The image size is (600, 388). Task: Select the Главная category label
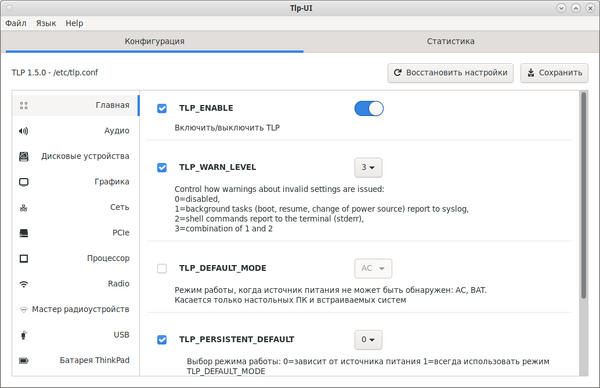pos(112,105)
